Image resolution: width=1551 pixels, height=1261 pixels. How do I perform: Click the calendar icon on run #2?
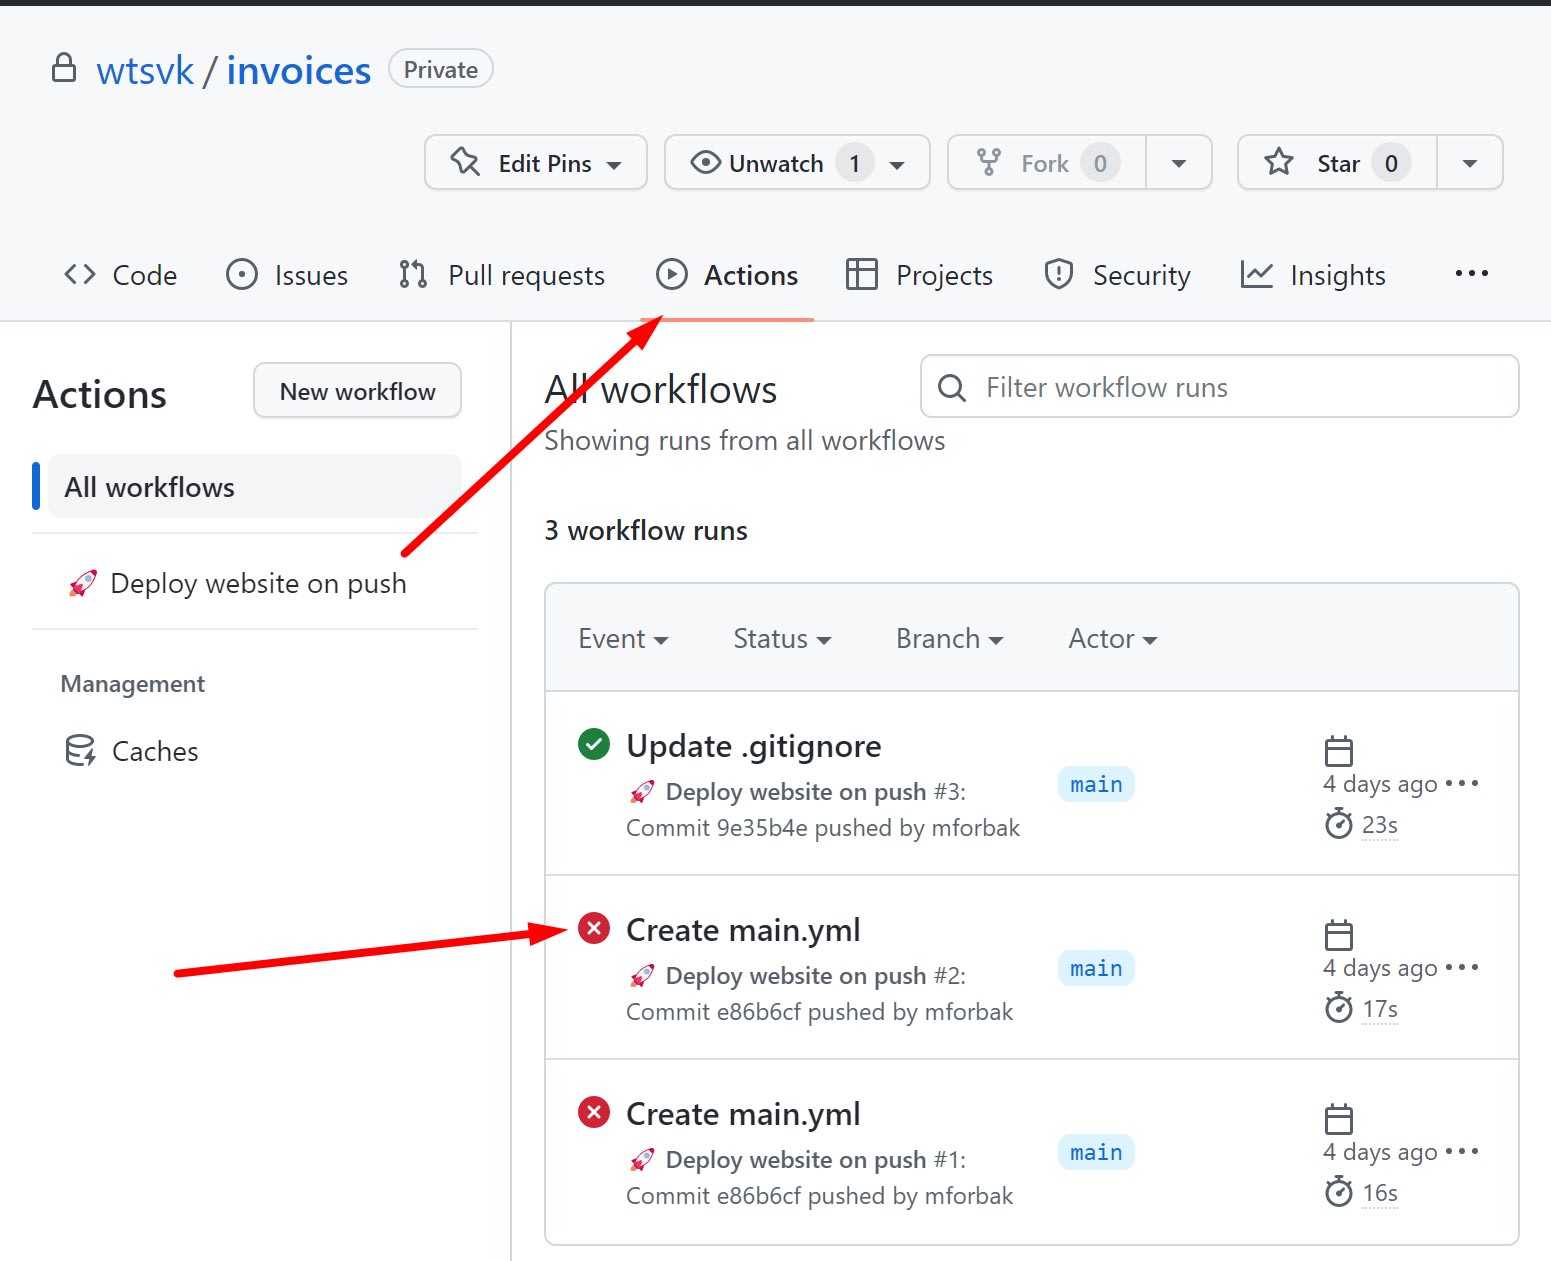pos(1339,934)
